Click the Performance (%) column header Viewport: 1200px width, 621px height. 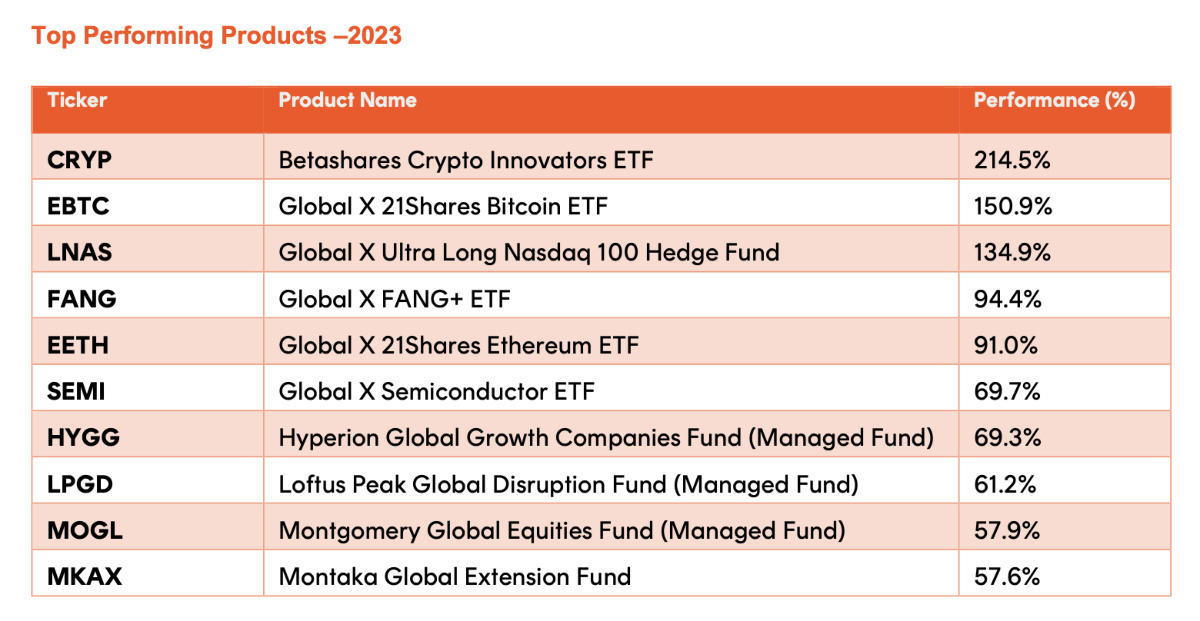(1054, 100)
